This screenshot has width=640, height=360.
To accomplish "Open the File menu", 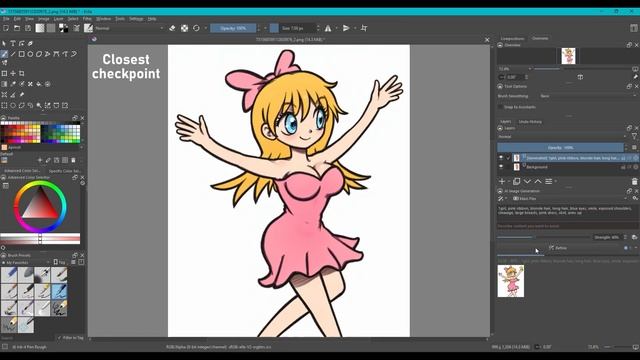I will (6, 19).
